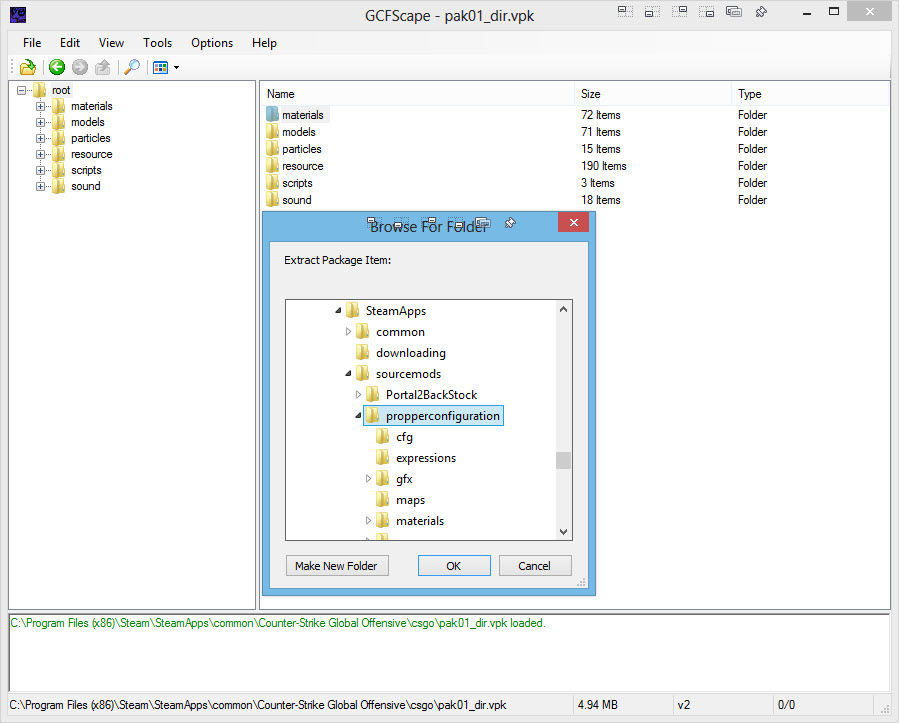Click the pin icon in Browse For Folder title

(510, 222)
